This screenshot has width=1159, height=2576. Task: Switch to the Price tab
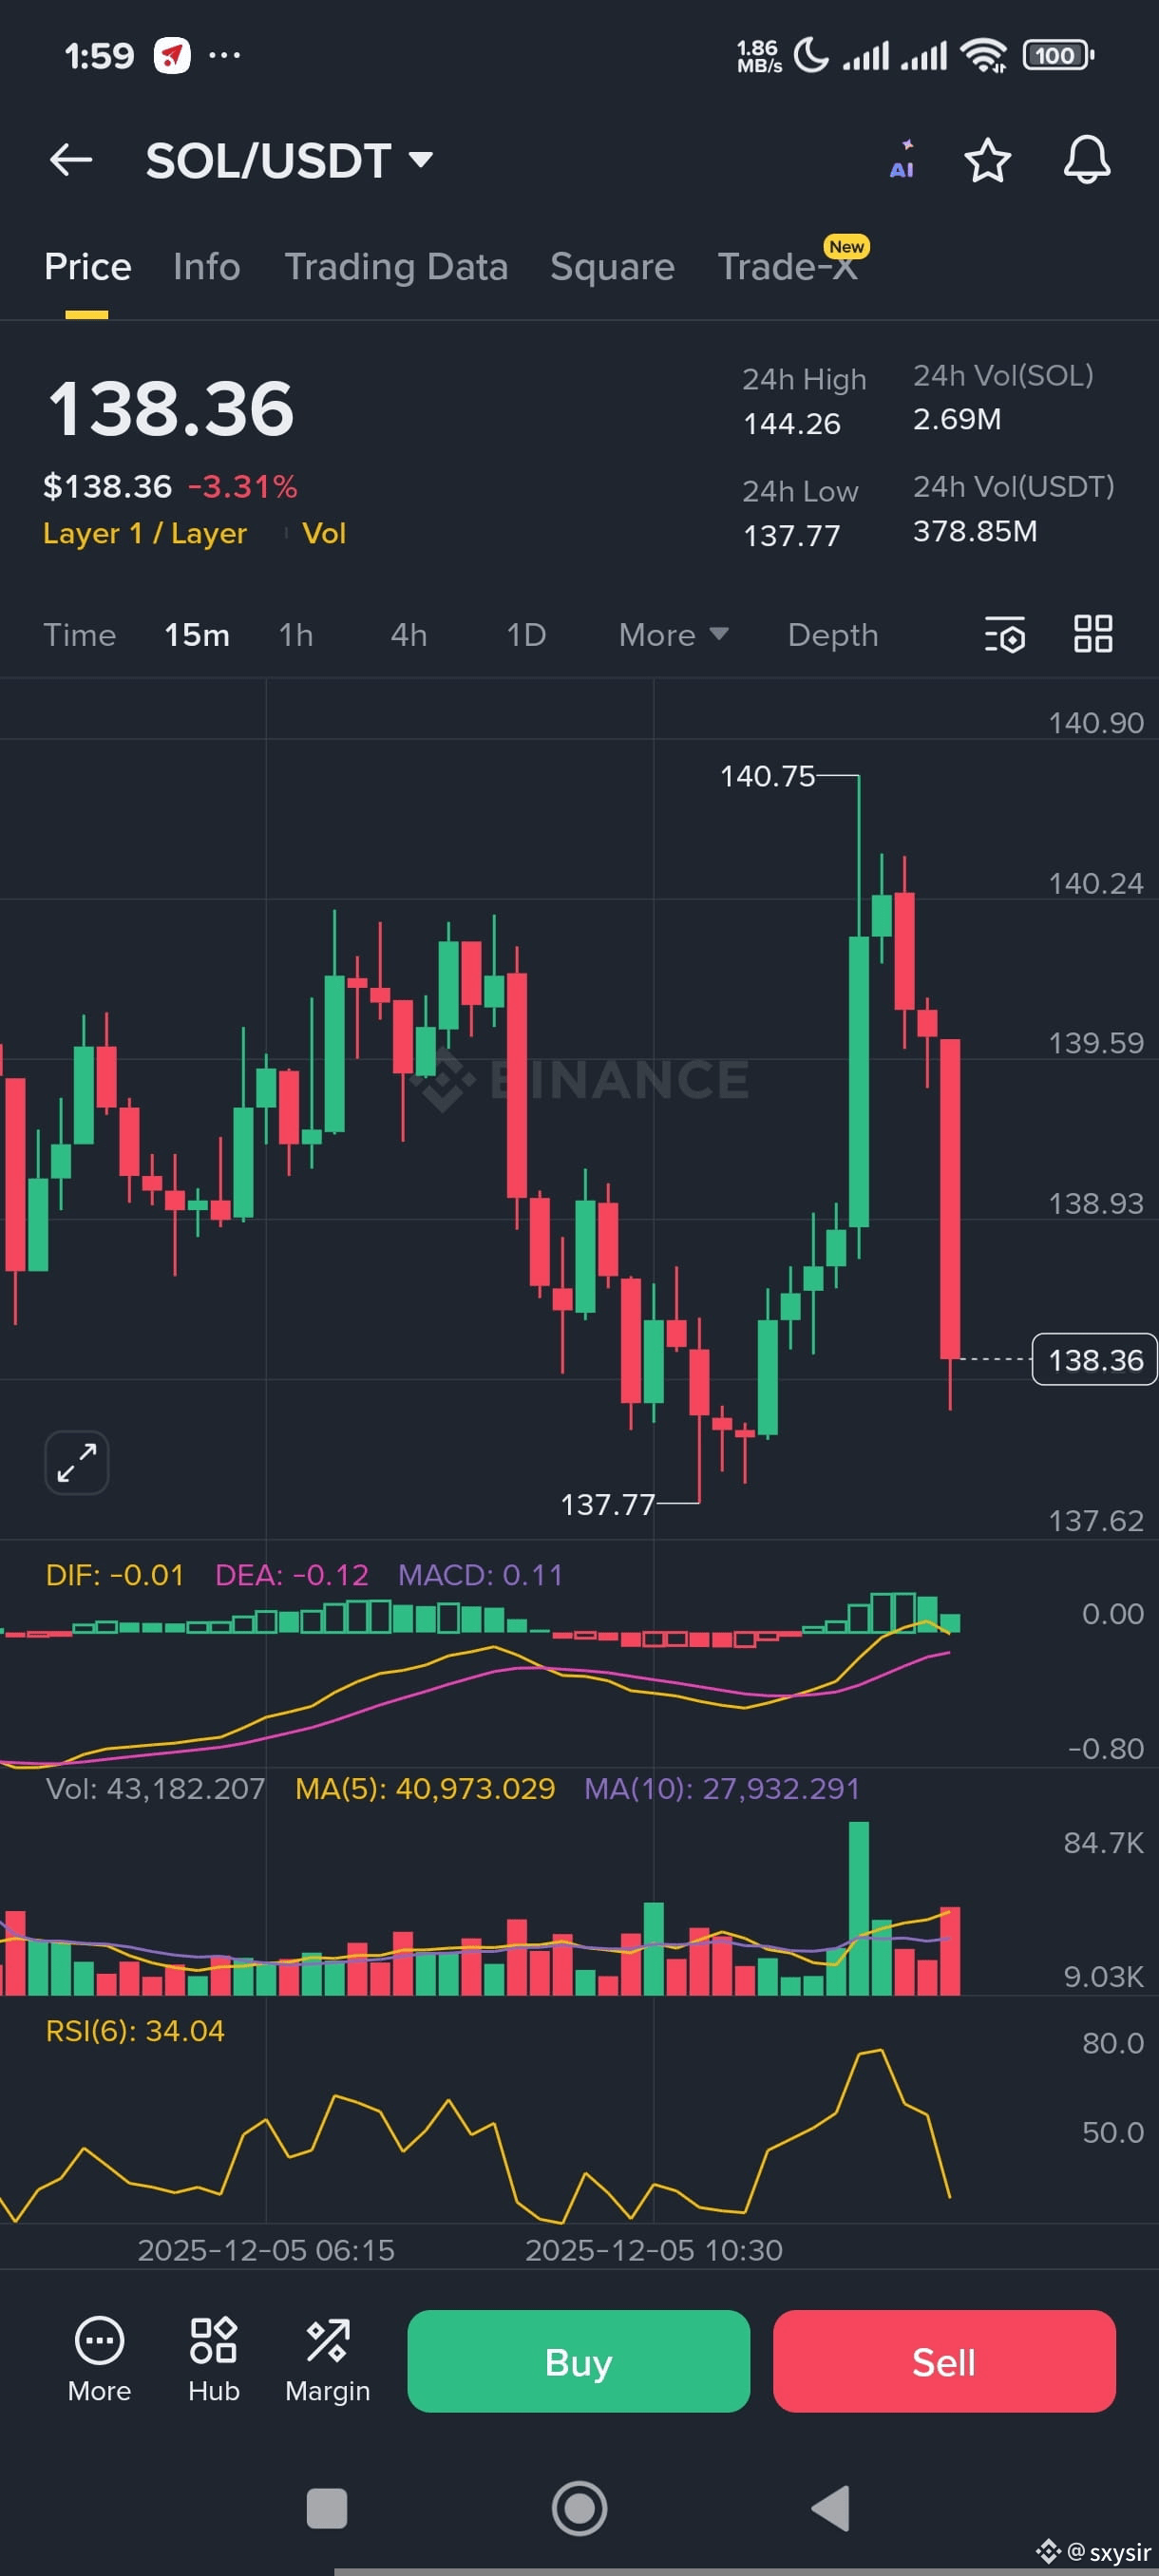pyautogui.click(x=87, y=267)
